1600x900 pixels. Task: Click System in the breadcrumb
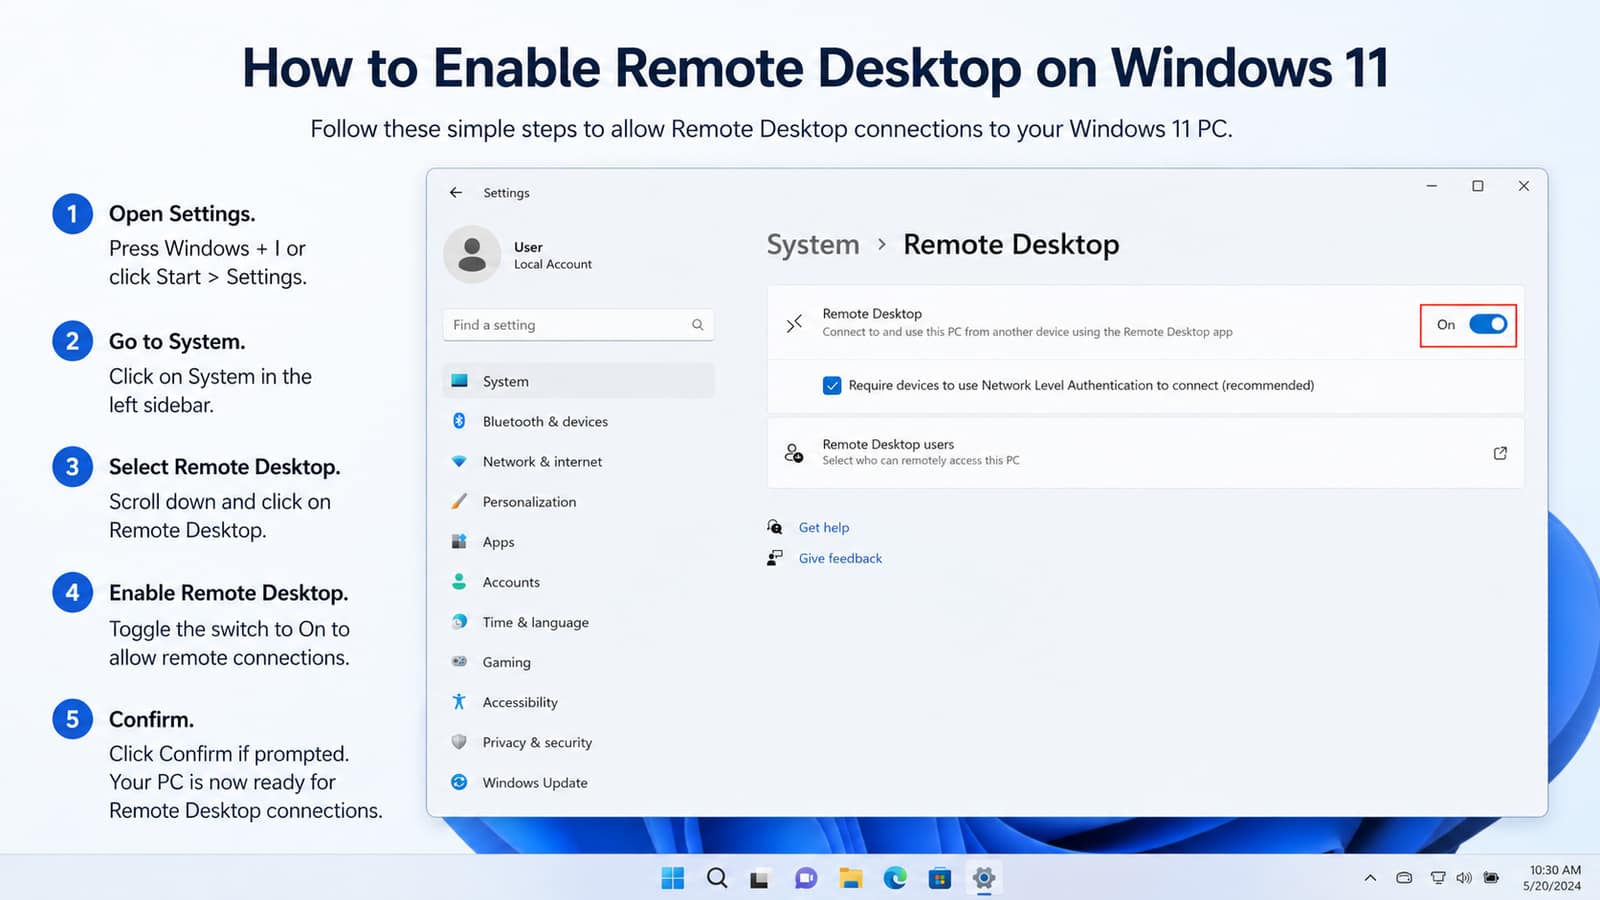click(x=813, y=244)
